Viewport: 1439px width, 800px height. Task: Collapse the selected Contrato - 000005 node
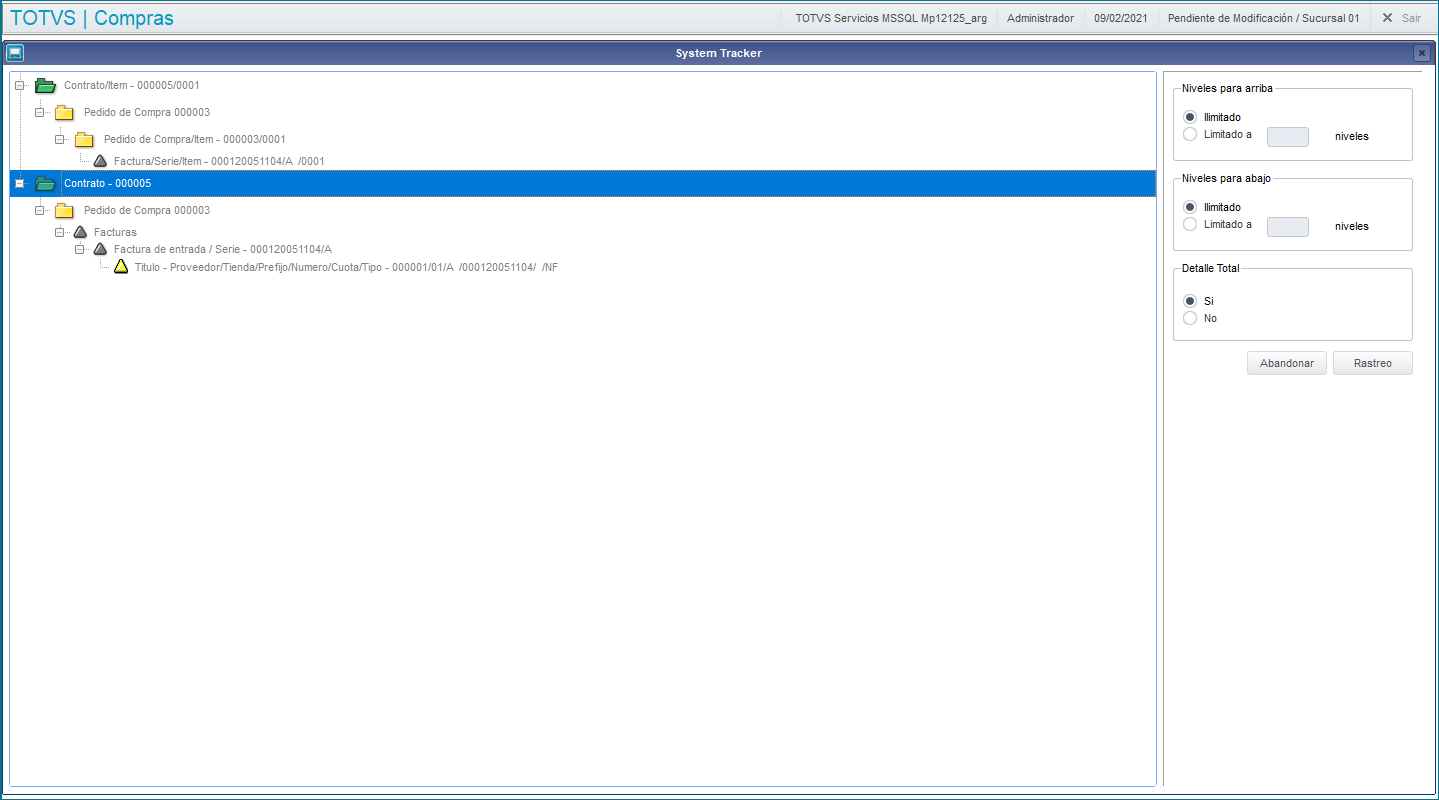tap(20, 183)
